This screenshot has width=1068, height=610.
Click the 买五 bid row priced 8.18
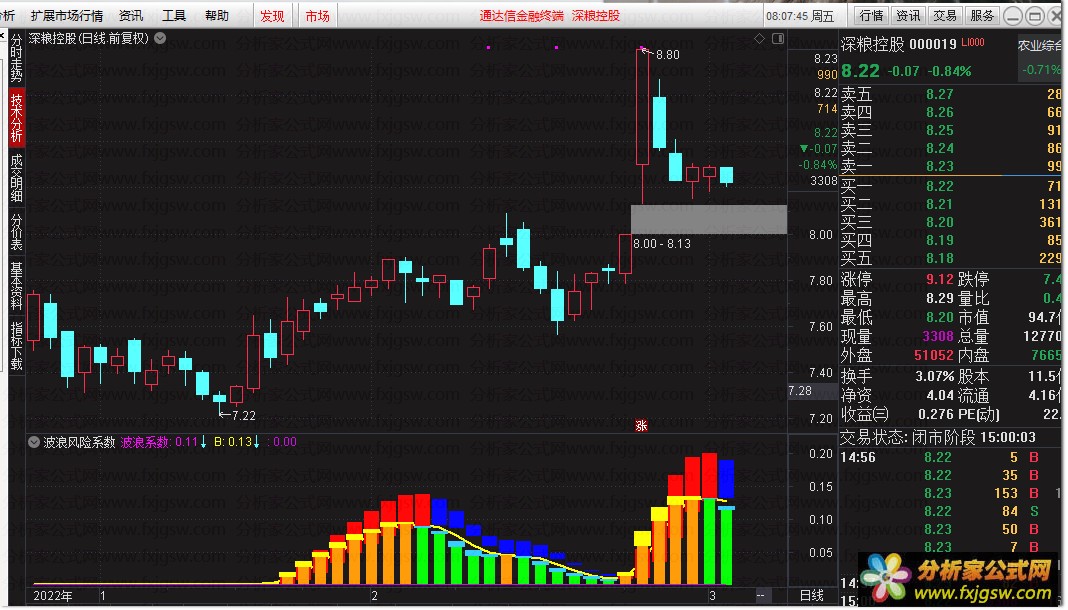click(951, 258)
